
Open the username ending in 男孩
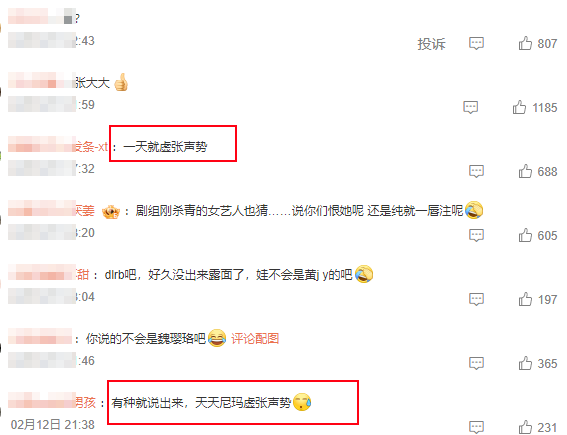52,402
